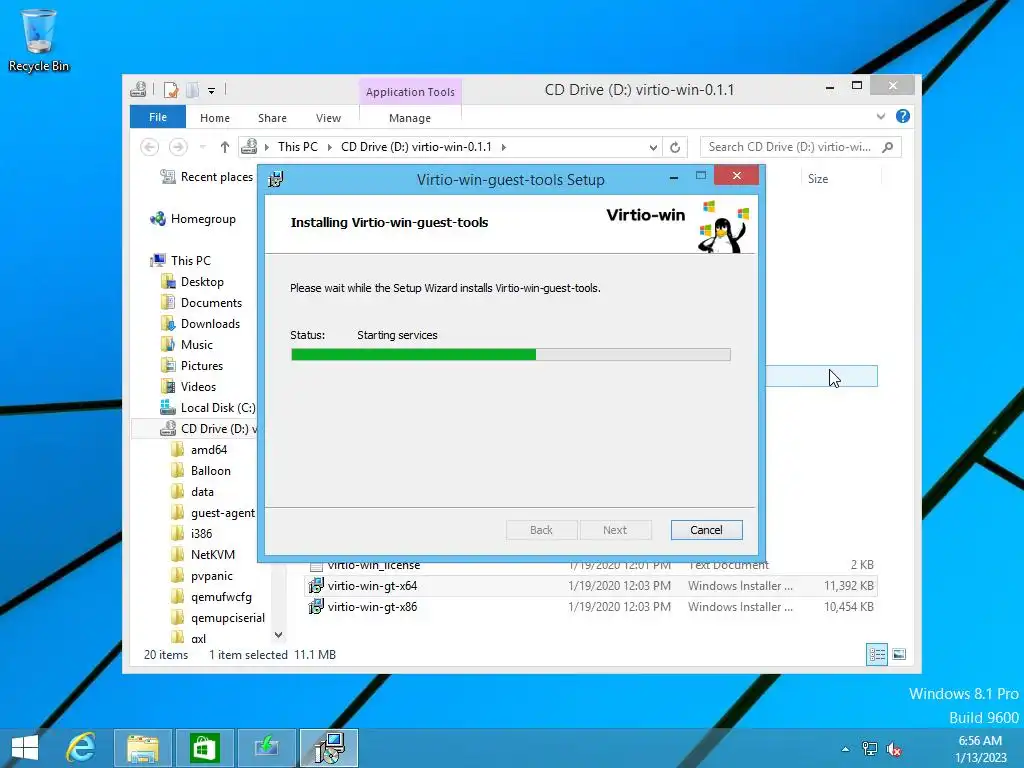Click the Search CD Drive input field

point(801,147)
